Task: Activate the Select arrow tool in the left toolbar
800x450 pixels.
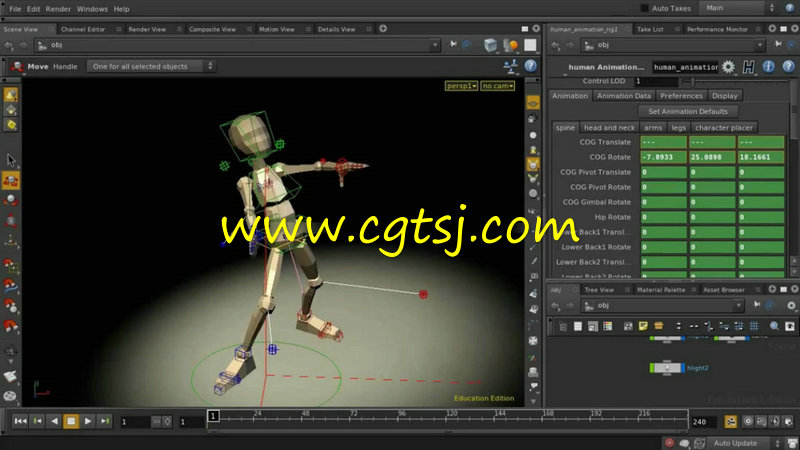Action: (11, 160)
